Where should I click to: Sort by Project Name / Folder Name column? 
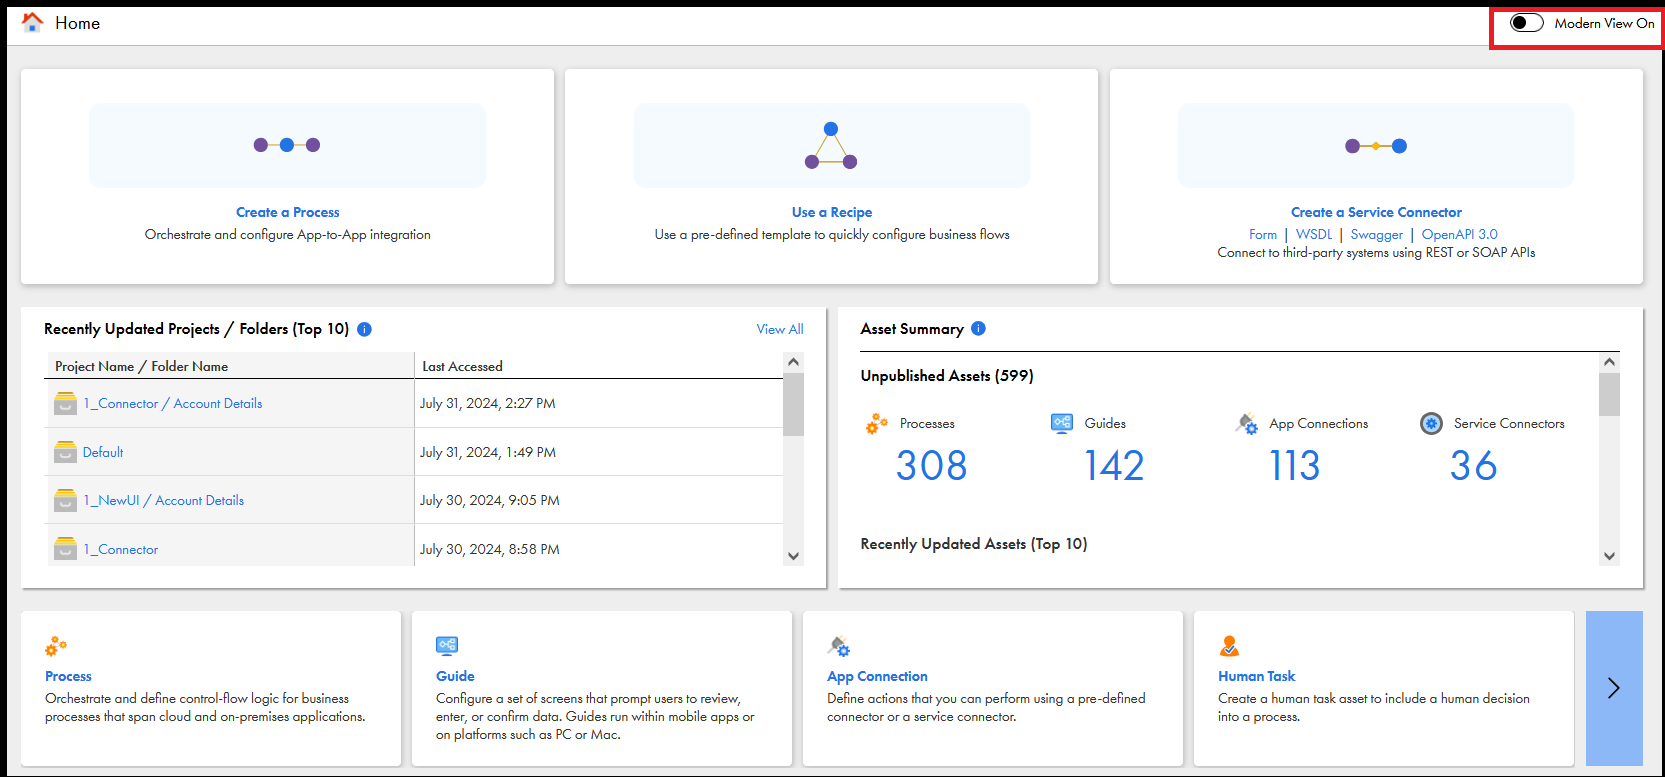tap(230, 366)
